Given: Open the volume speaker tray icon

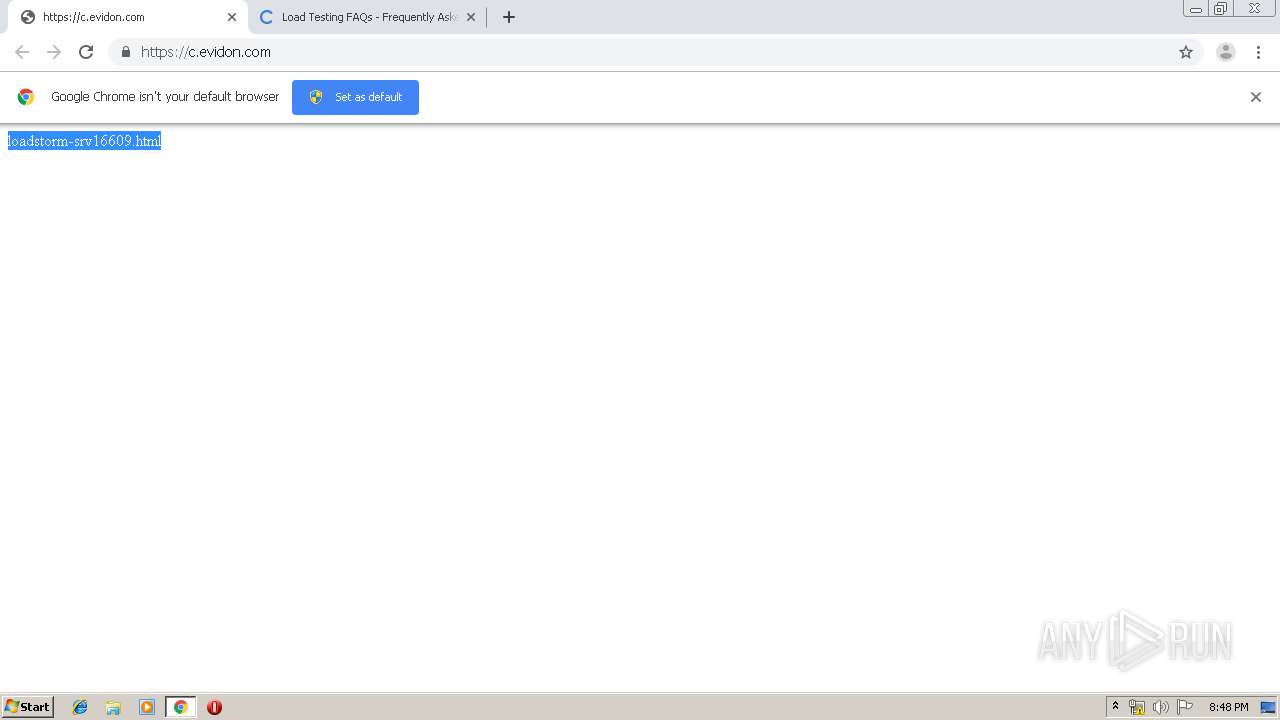Looking at the screenshot, I should point(1161,707).
